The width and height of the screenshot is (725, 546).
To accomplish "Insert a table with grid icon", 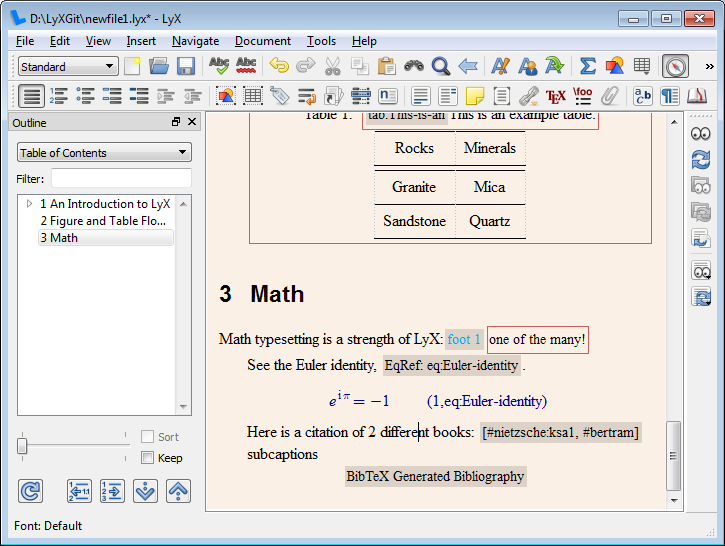I will tap(642, 66).
